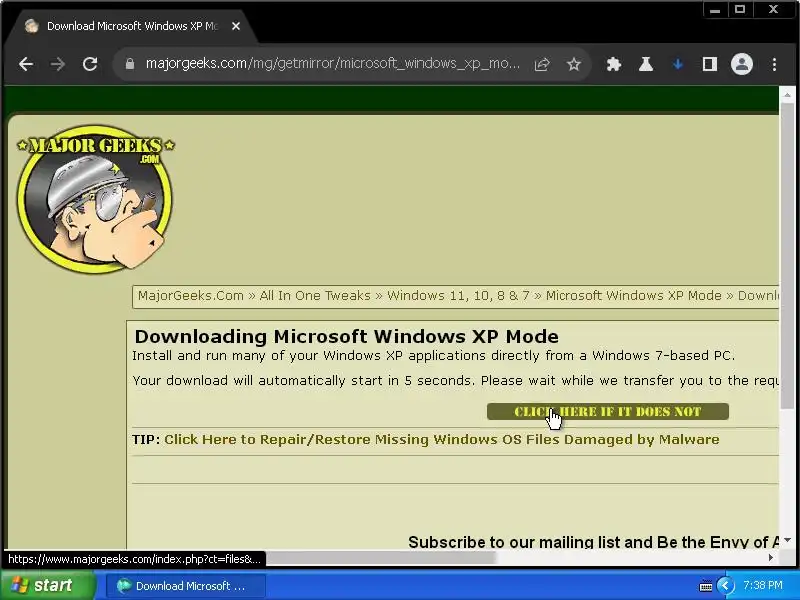800x600 pixels.
Task: Open MajorGeeks.Com breadcrumb link
Action: [x=190, y=296]
